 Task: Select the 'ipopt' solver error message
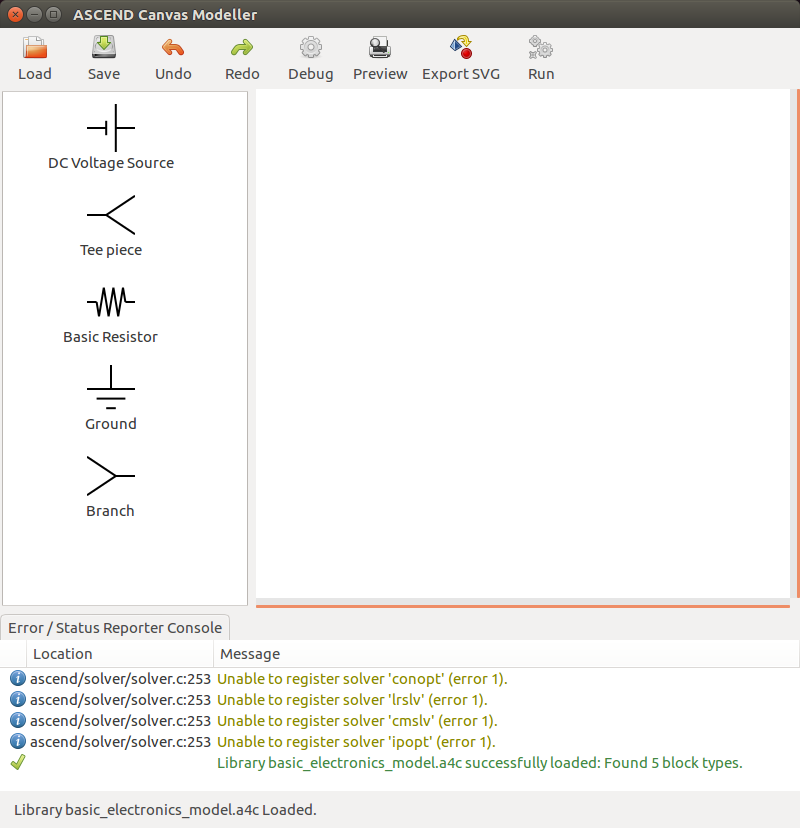[356, 742]
